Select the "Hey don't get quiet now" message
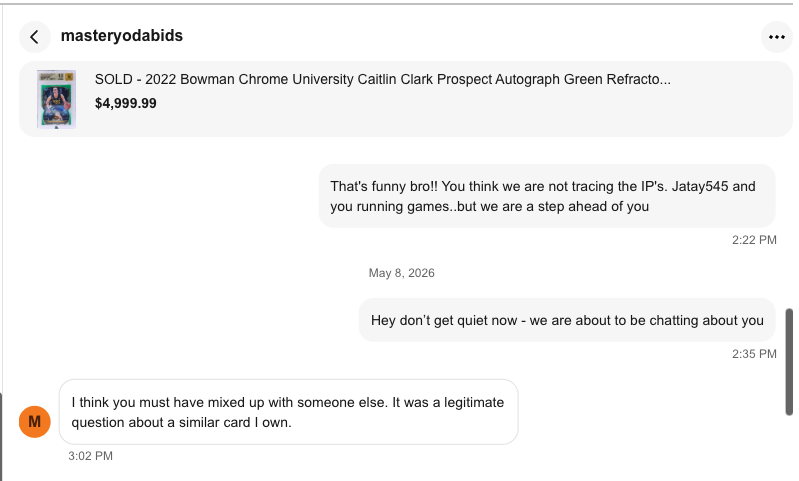Image resolution: width=799 pixels, height=481 pixels. (567, 320)
